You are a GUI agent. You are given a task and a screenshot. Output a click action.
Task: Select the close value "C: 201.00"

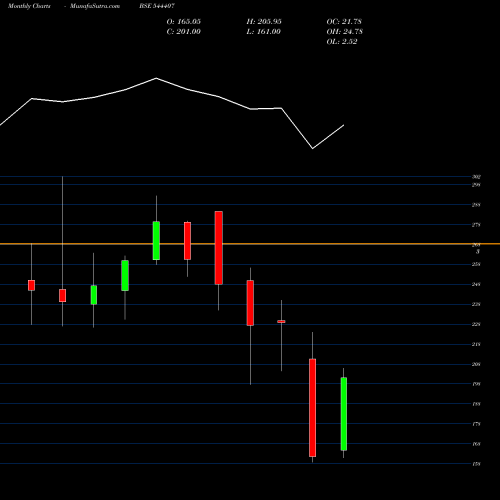(184, 32)
